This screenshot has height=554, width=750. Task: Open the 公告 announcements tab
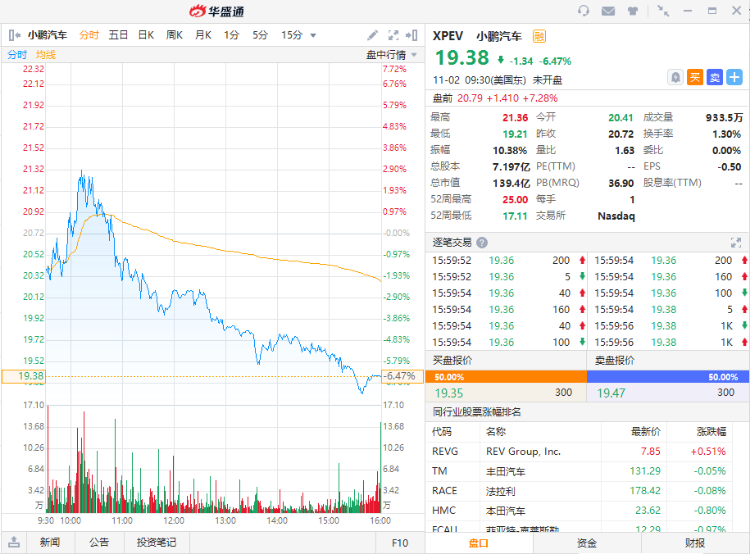[x=99, y=542]
